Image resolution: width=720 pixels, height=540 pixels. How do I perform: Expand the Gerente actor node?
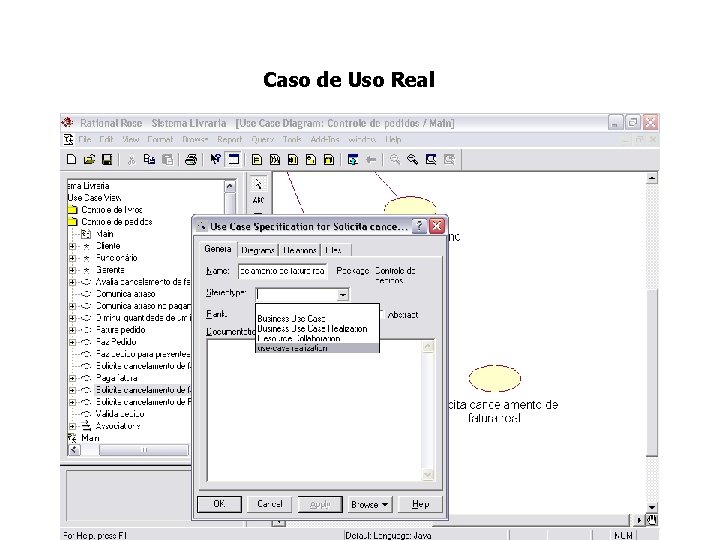[72, 270]
